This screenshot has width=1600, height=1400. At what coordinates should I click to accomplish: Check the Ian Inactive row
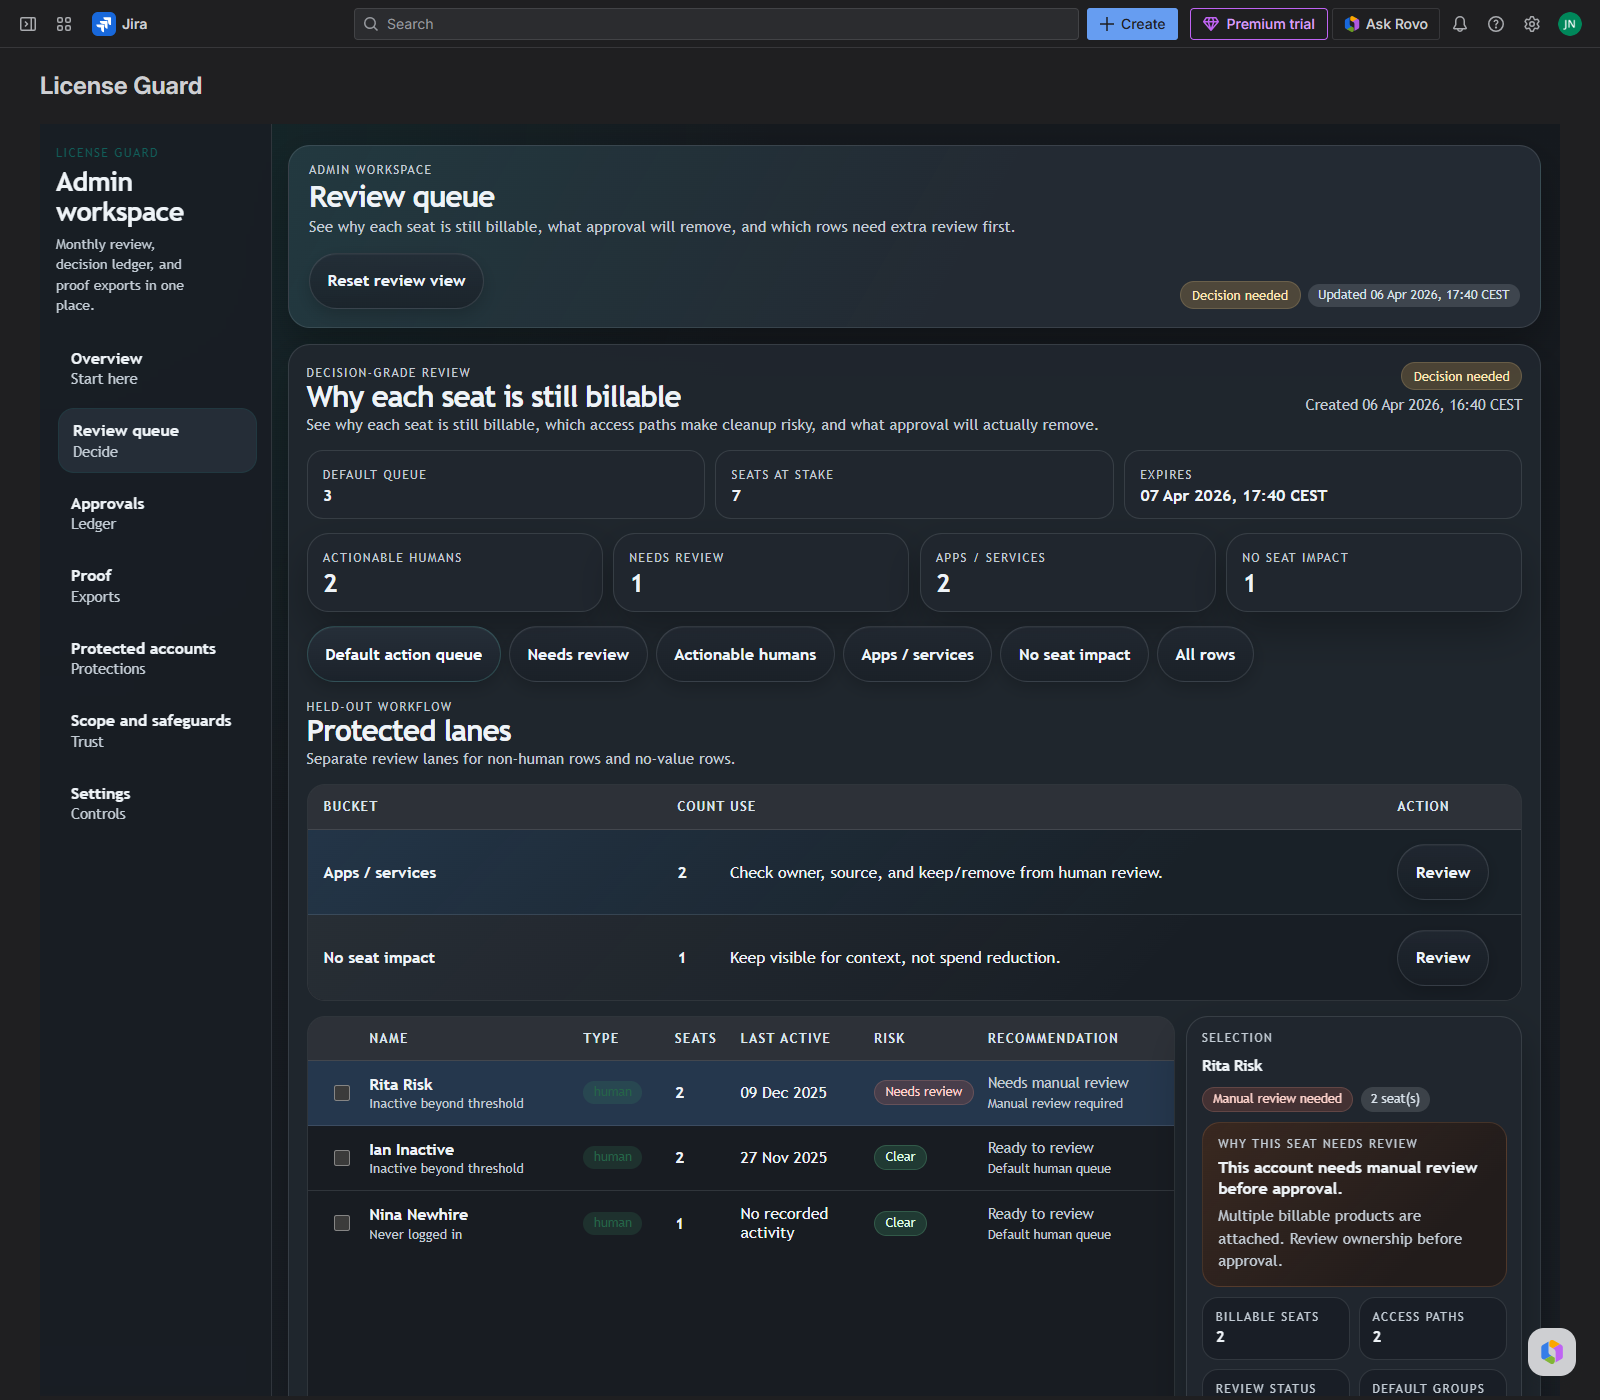[341, 1158]
